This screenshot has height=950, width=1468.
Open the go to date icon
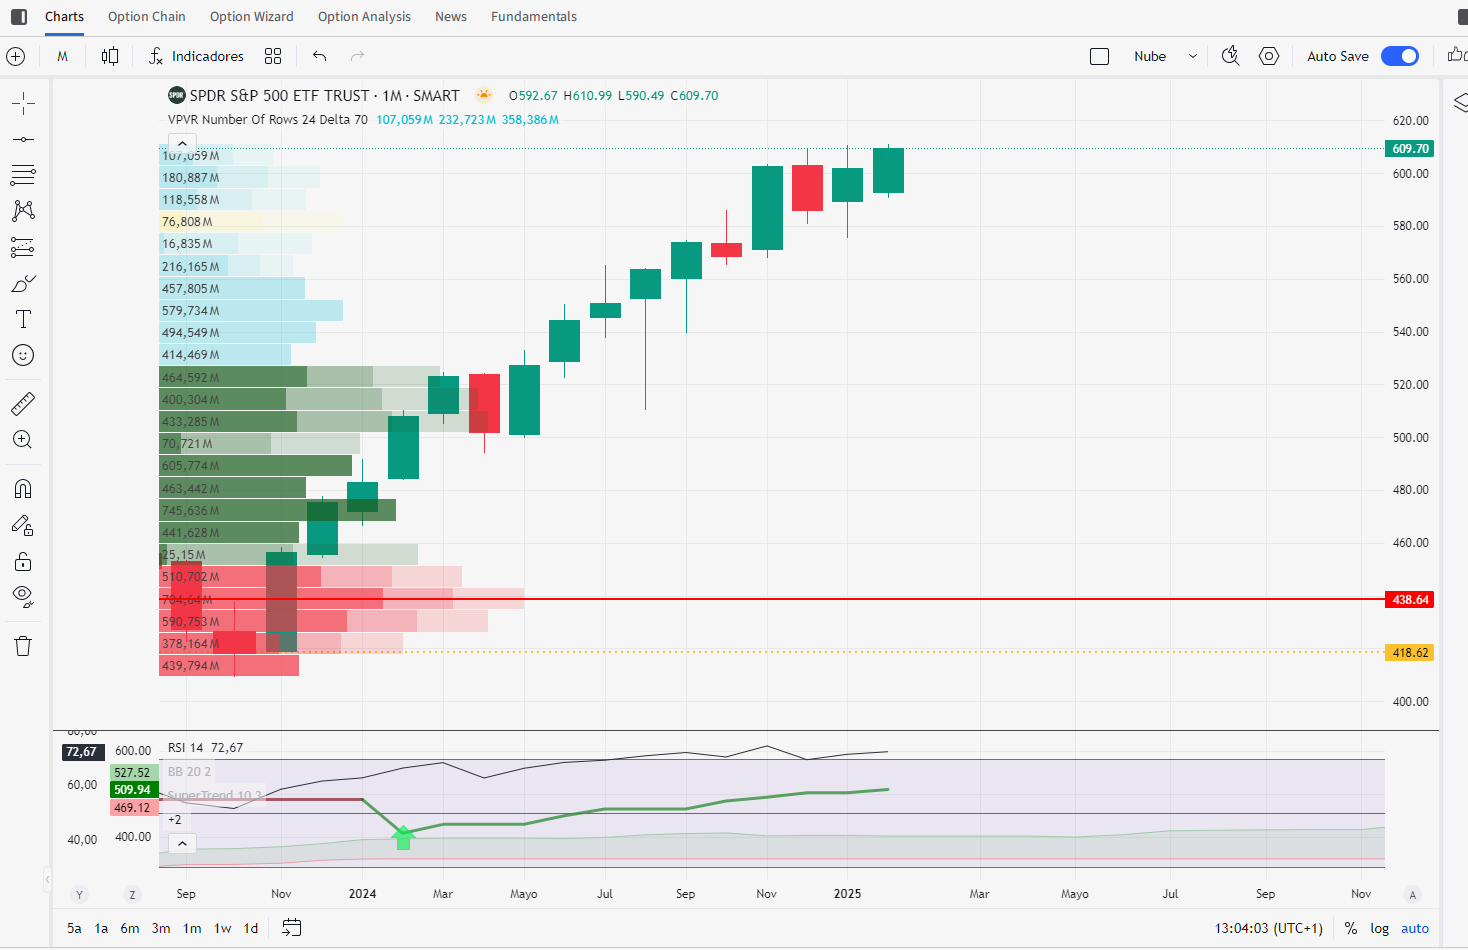tap(291, 928)
